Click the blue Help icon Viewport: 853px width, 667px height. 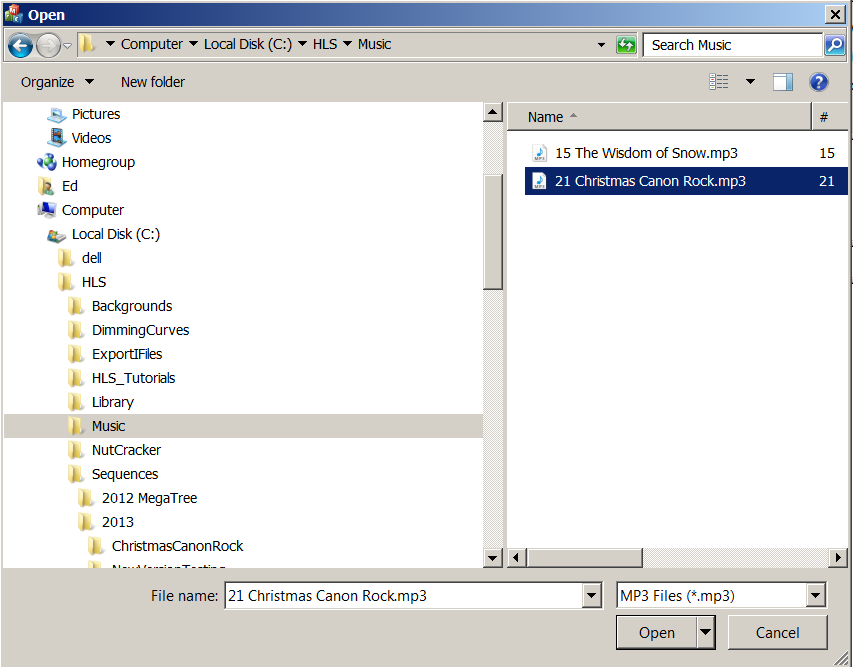818,82
